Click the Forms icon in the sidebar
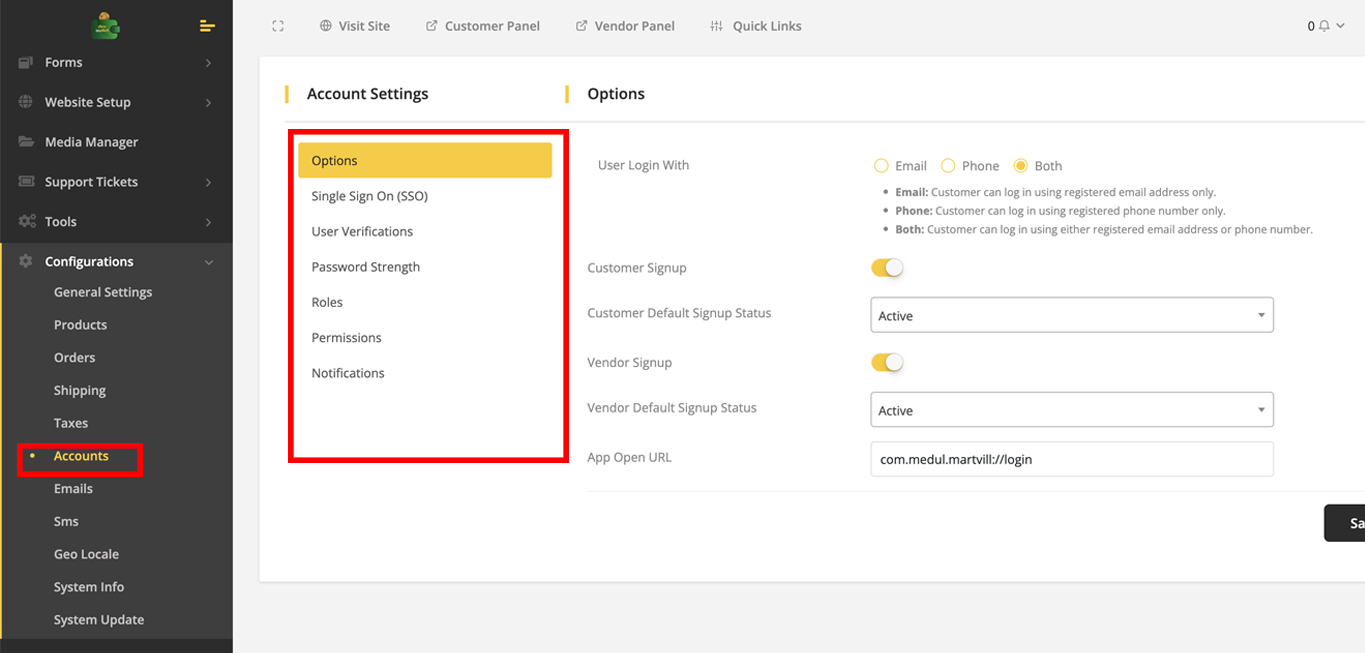The height and width of the screenshot is (653, 1365). [26, 62]
